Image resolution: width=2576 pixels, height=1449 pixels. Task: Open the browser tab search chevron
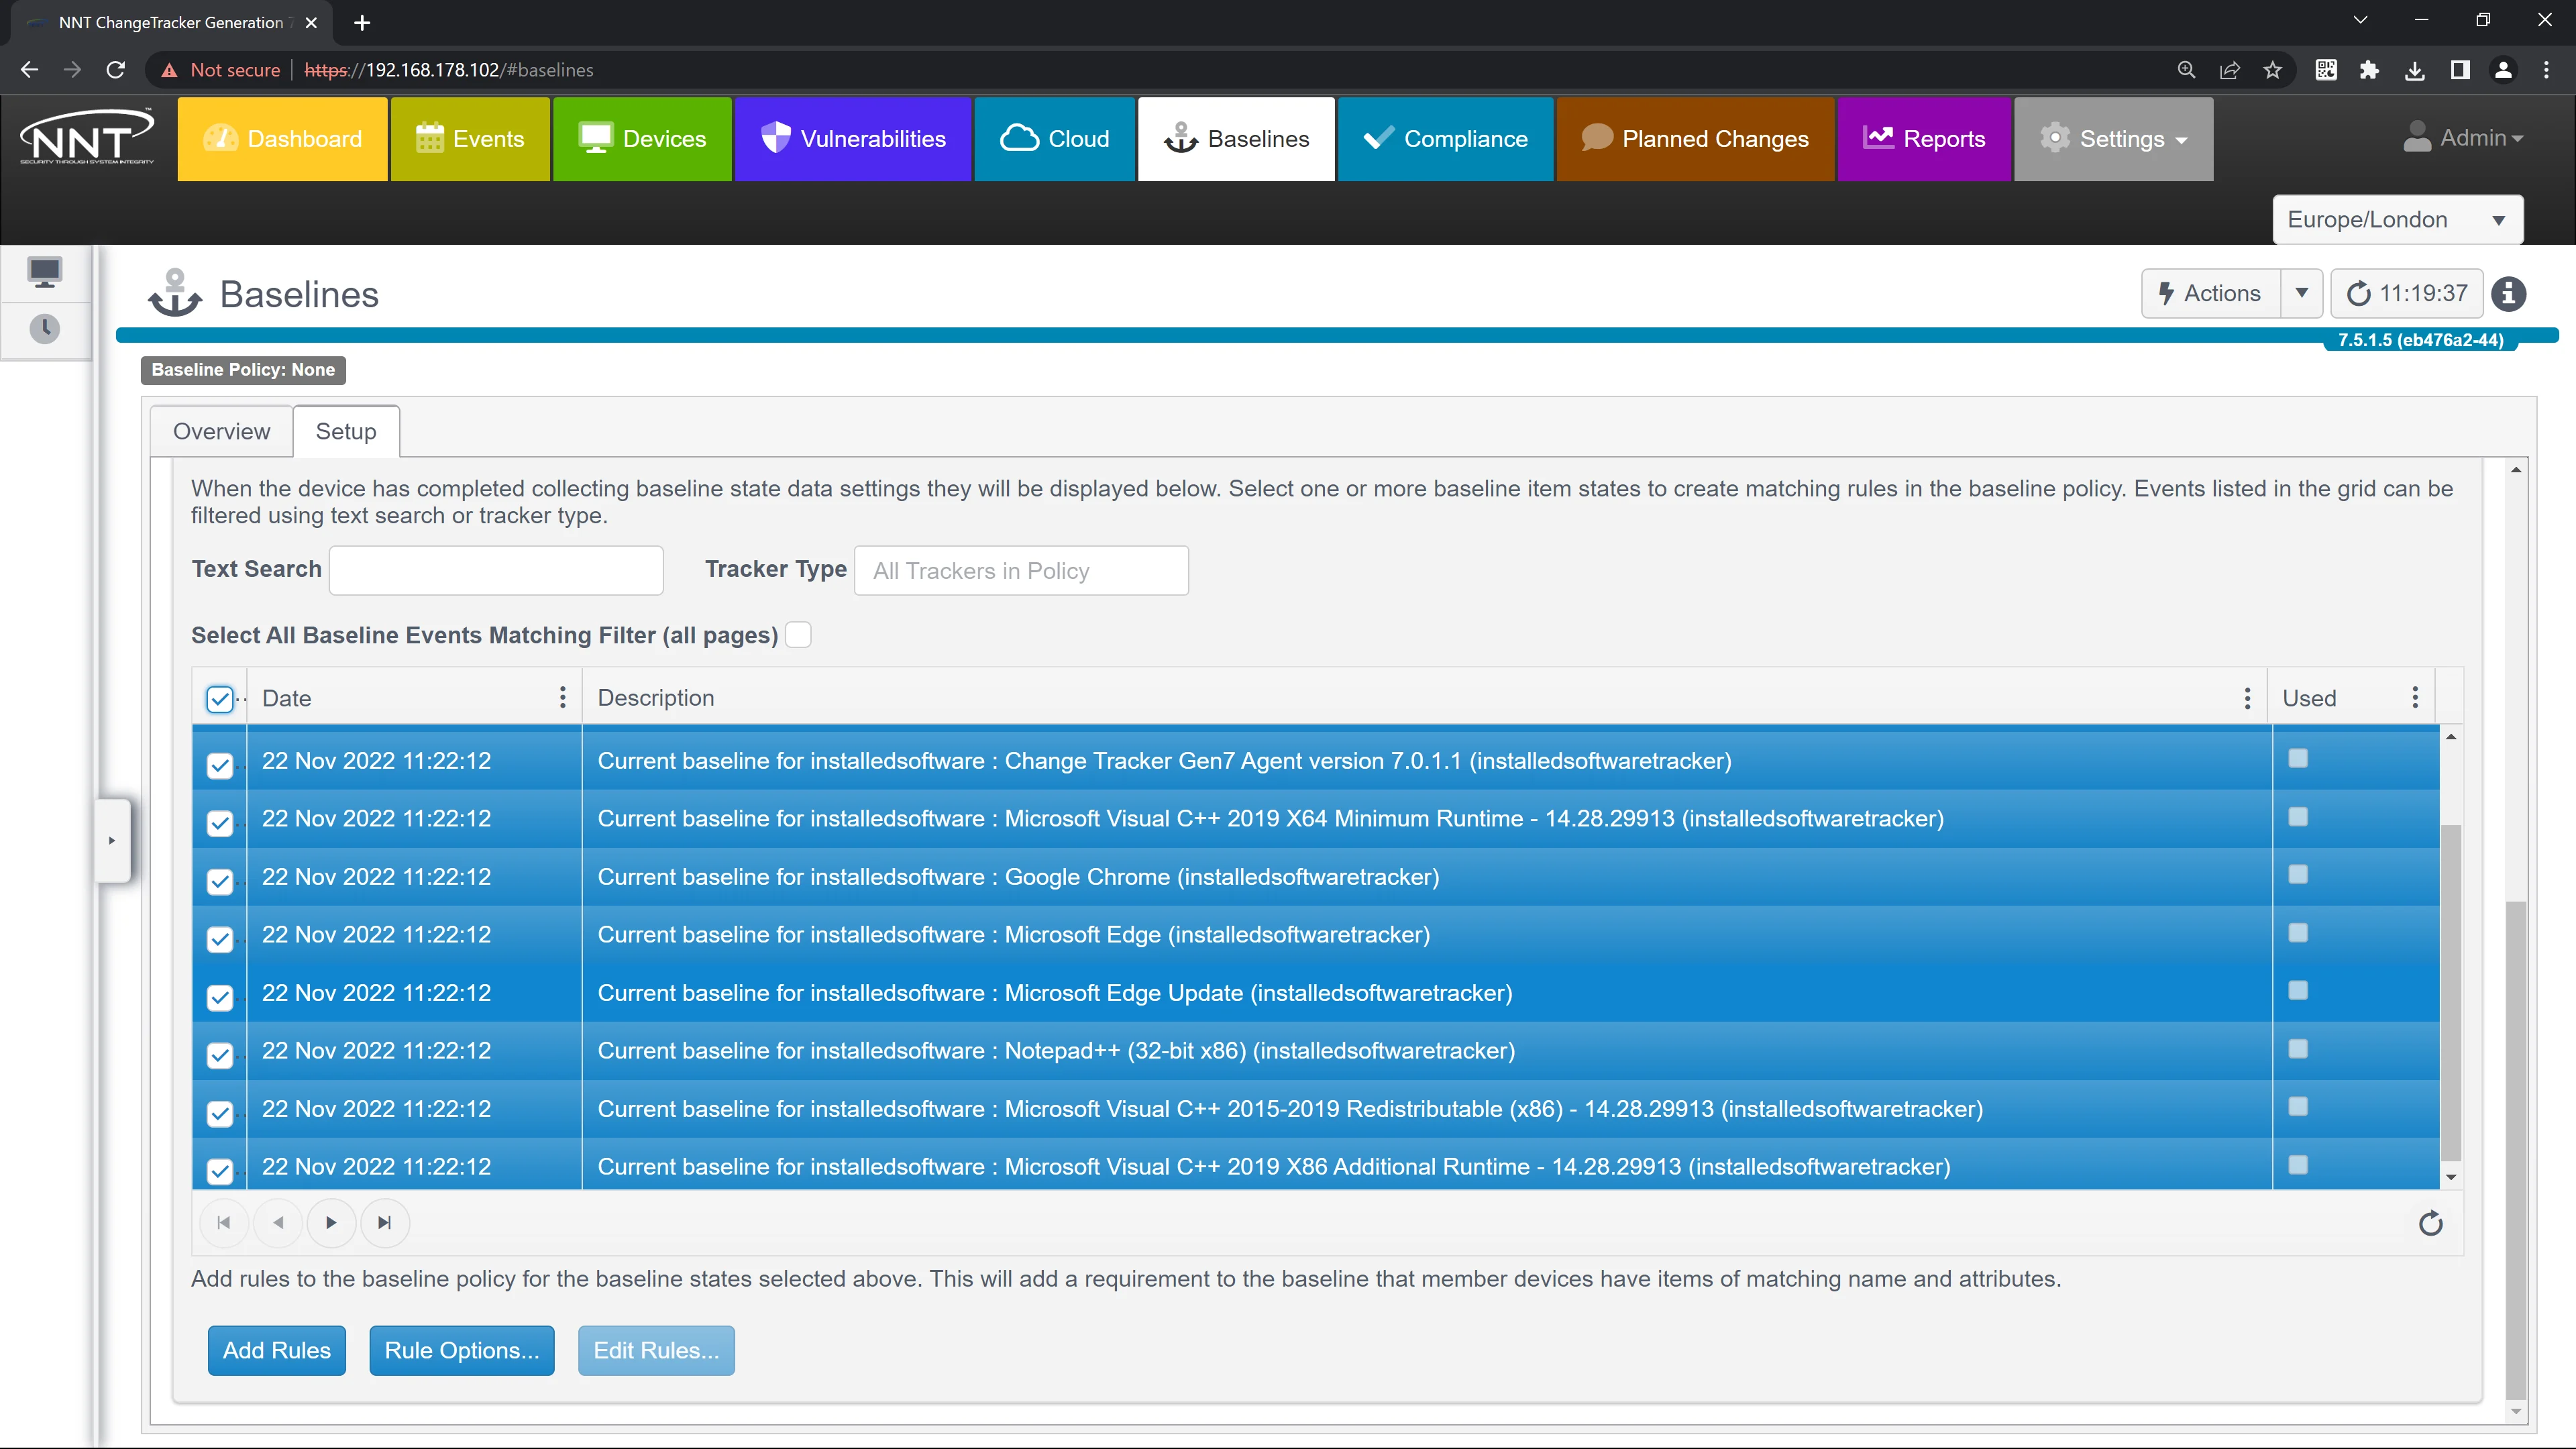click(2360, 20)
